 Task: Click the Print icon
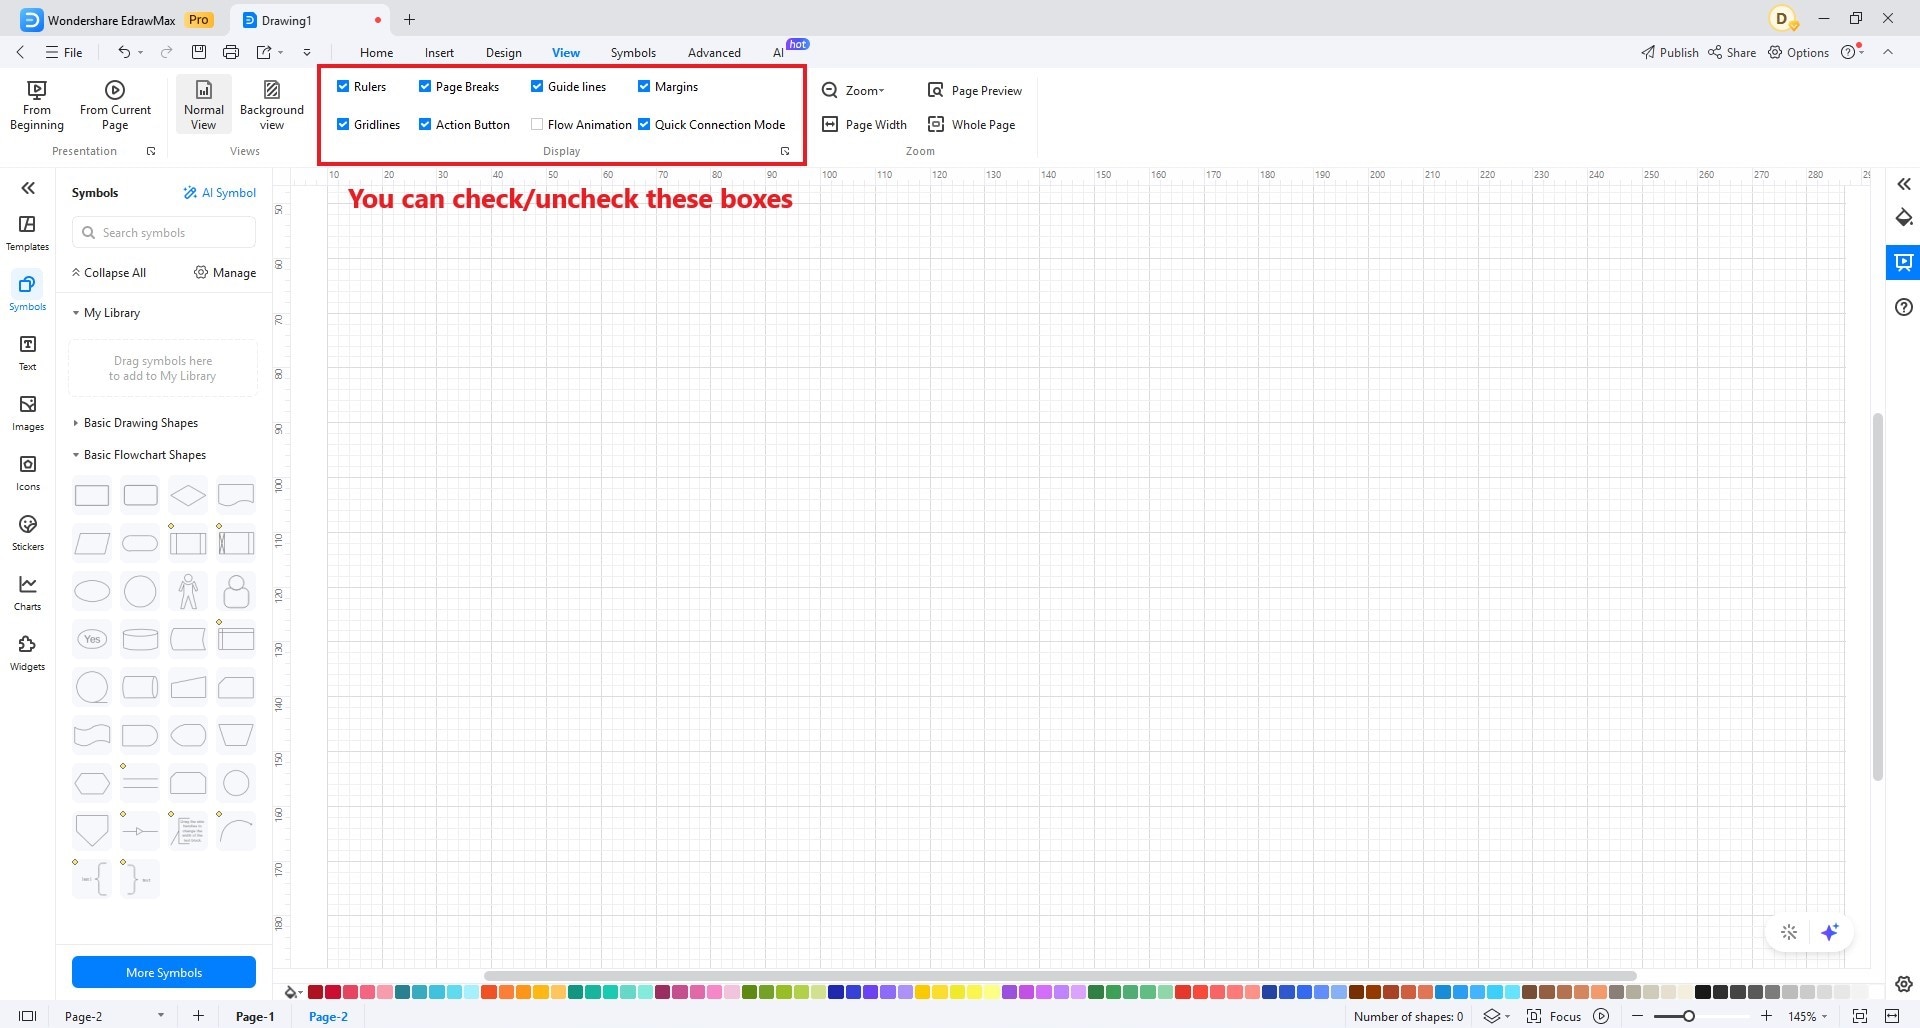(x=231, y=52)
